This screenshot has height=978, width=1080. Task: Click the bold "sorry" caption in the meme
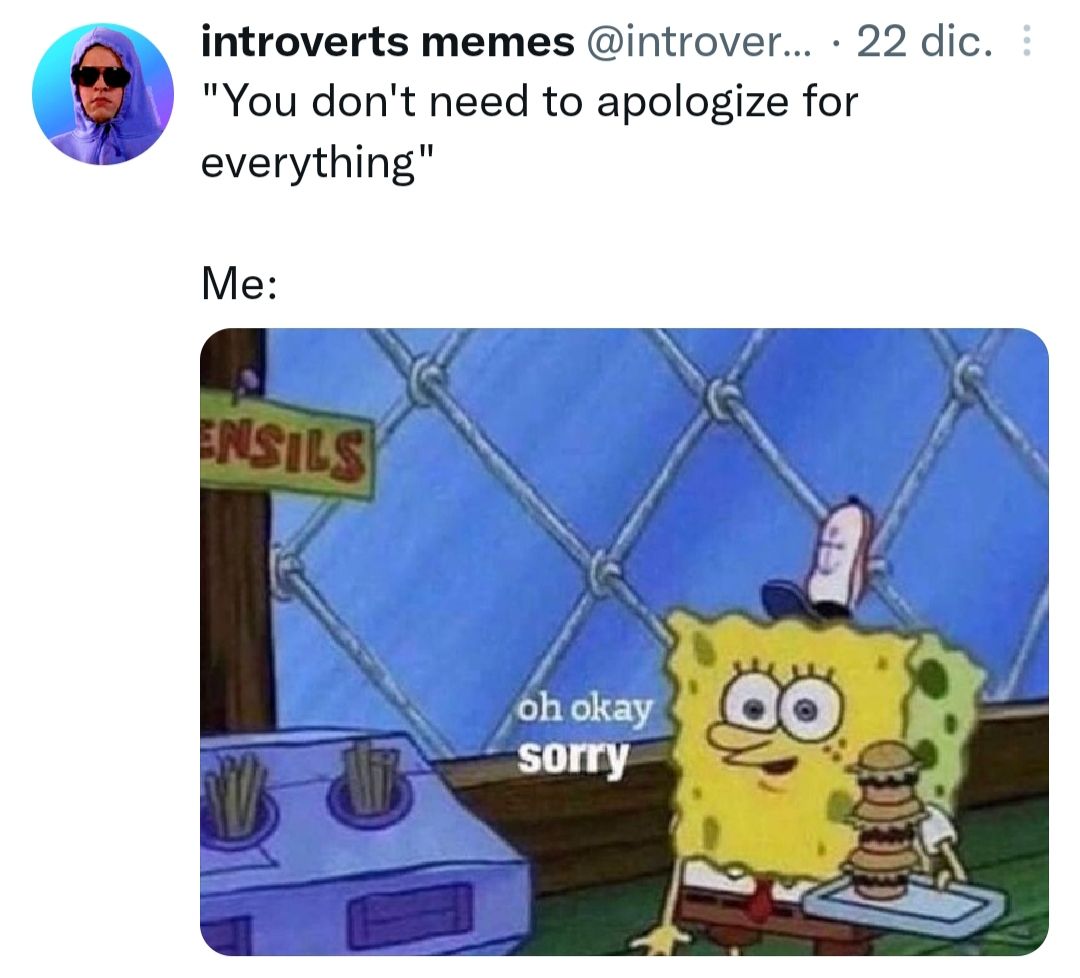(573, 756)
